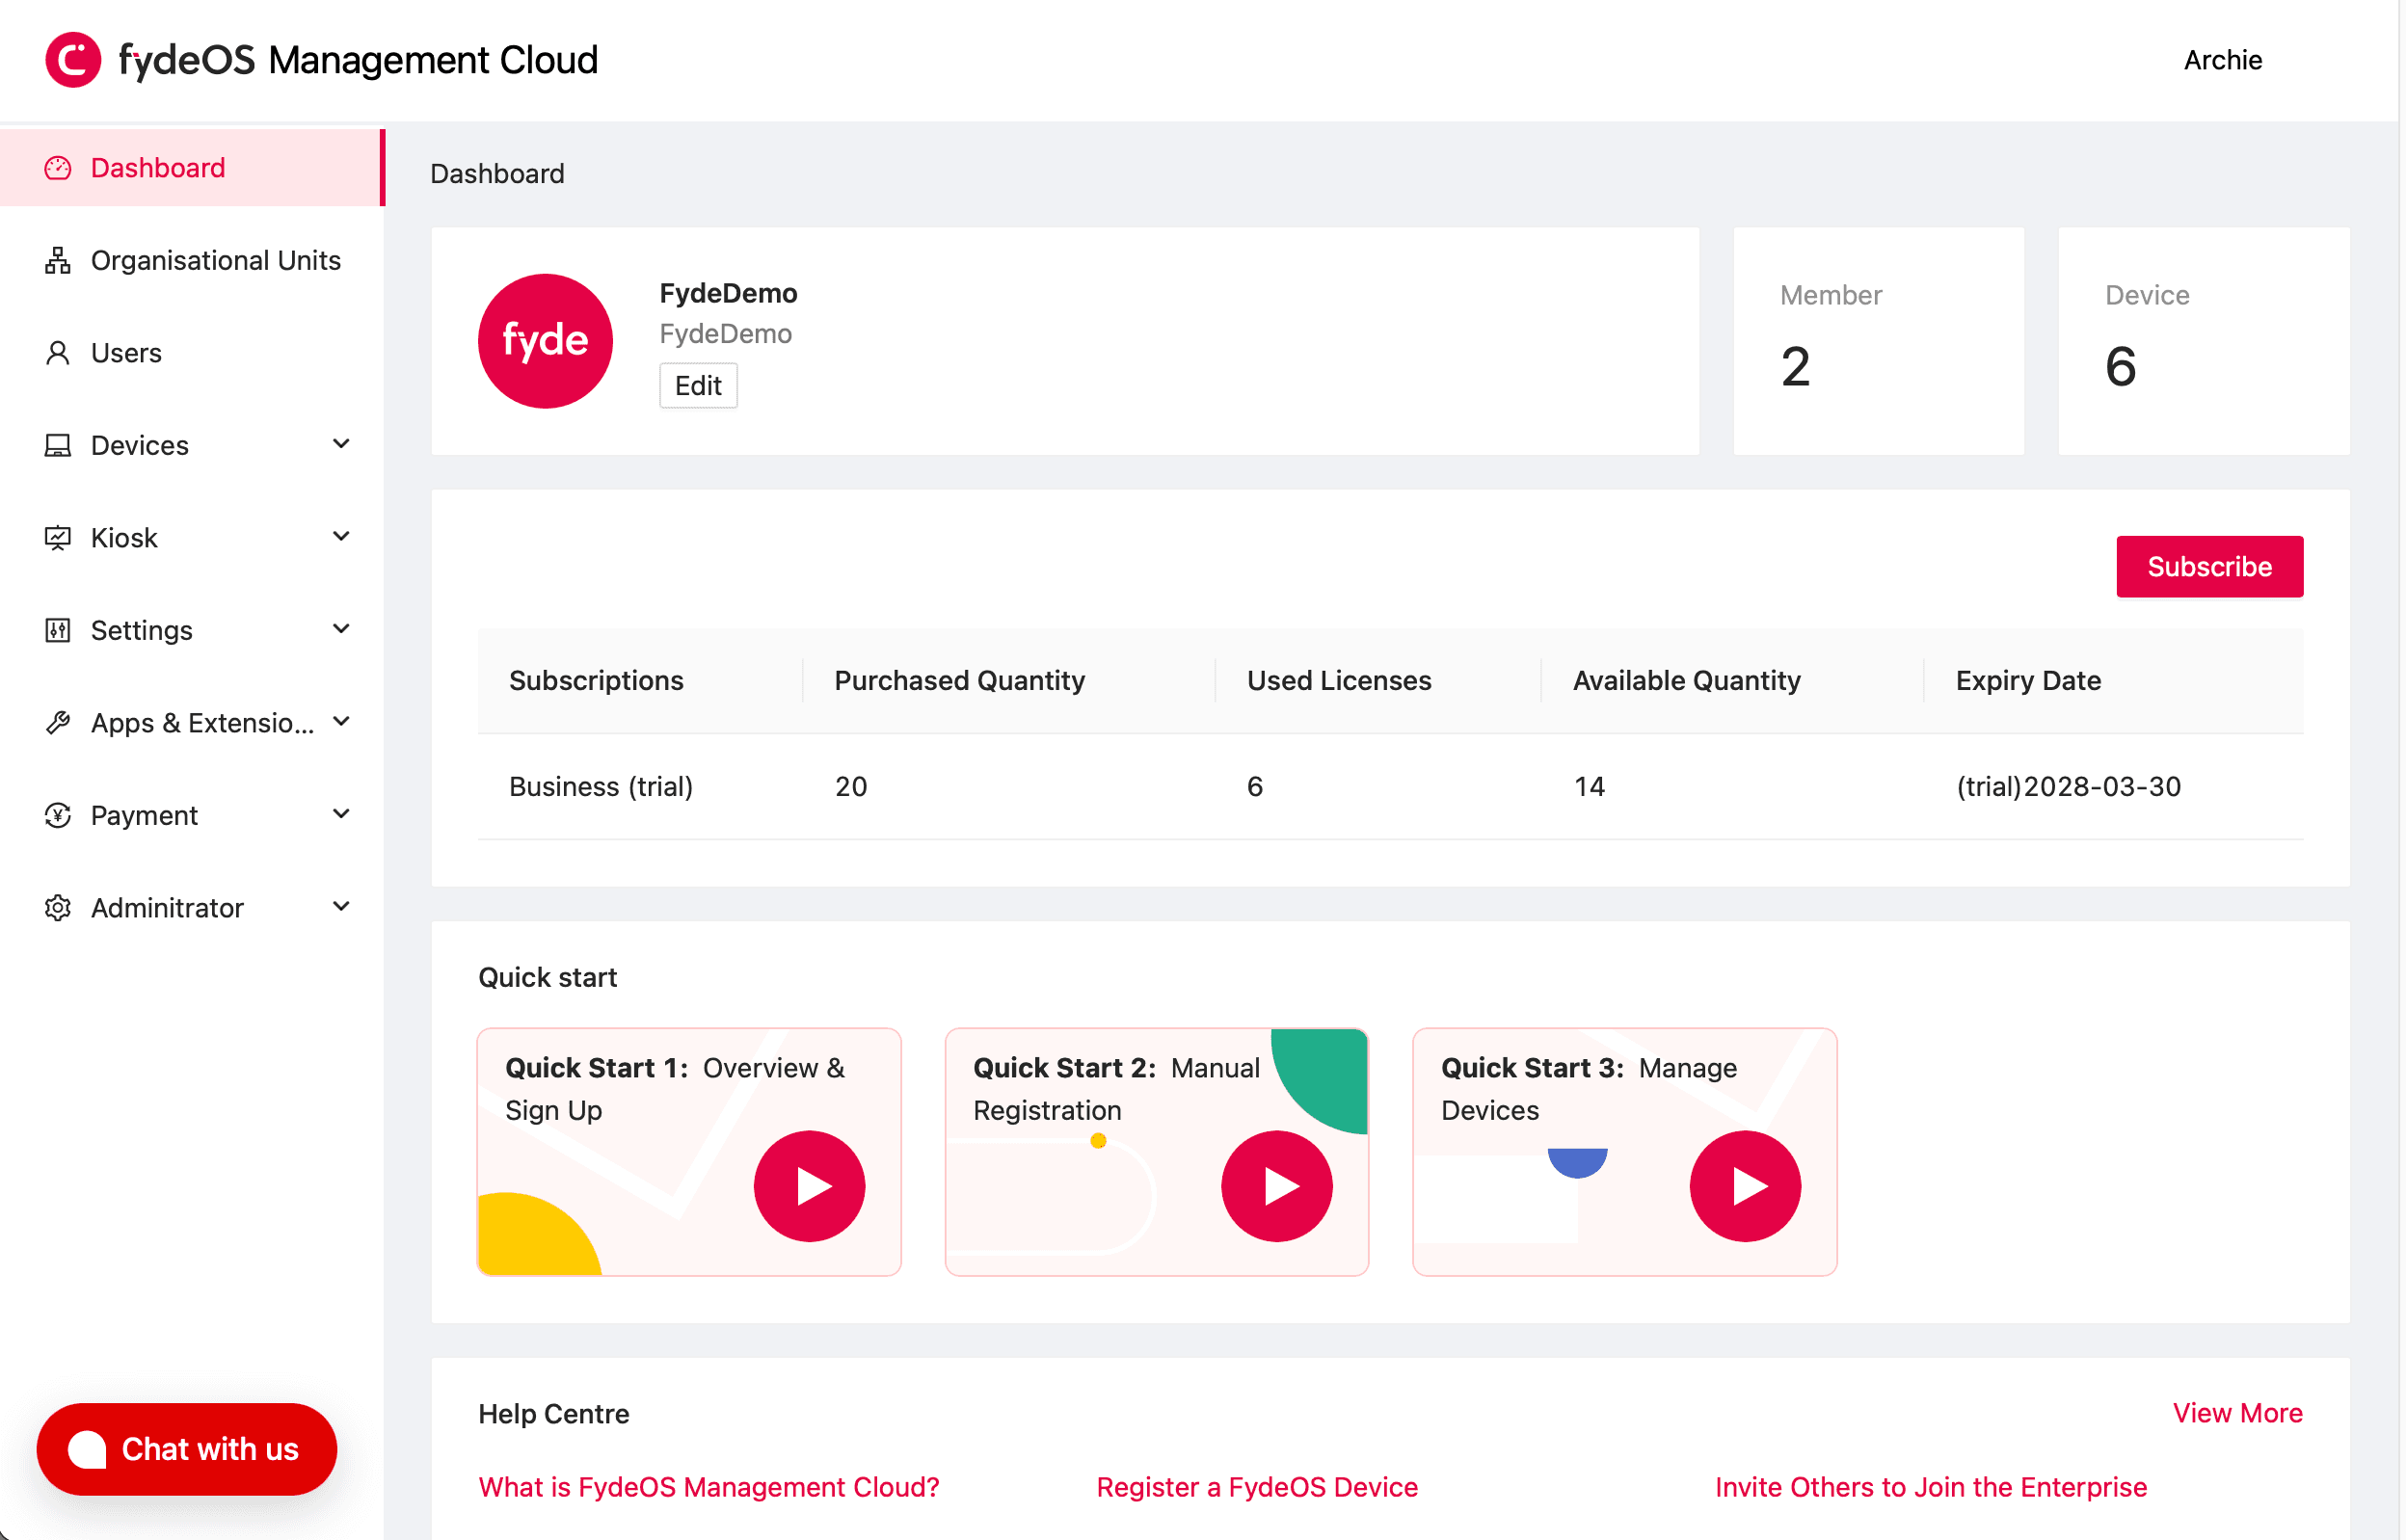Image resolution: width=2406 pixels, height=1540 pixels.
Task: Click the Device count card
Action: pyautogui.click(x=2203, y=341)
